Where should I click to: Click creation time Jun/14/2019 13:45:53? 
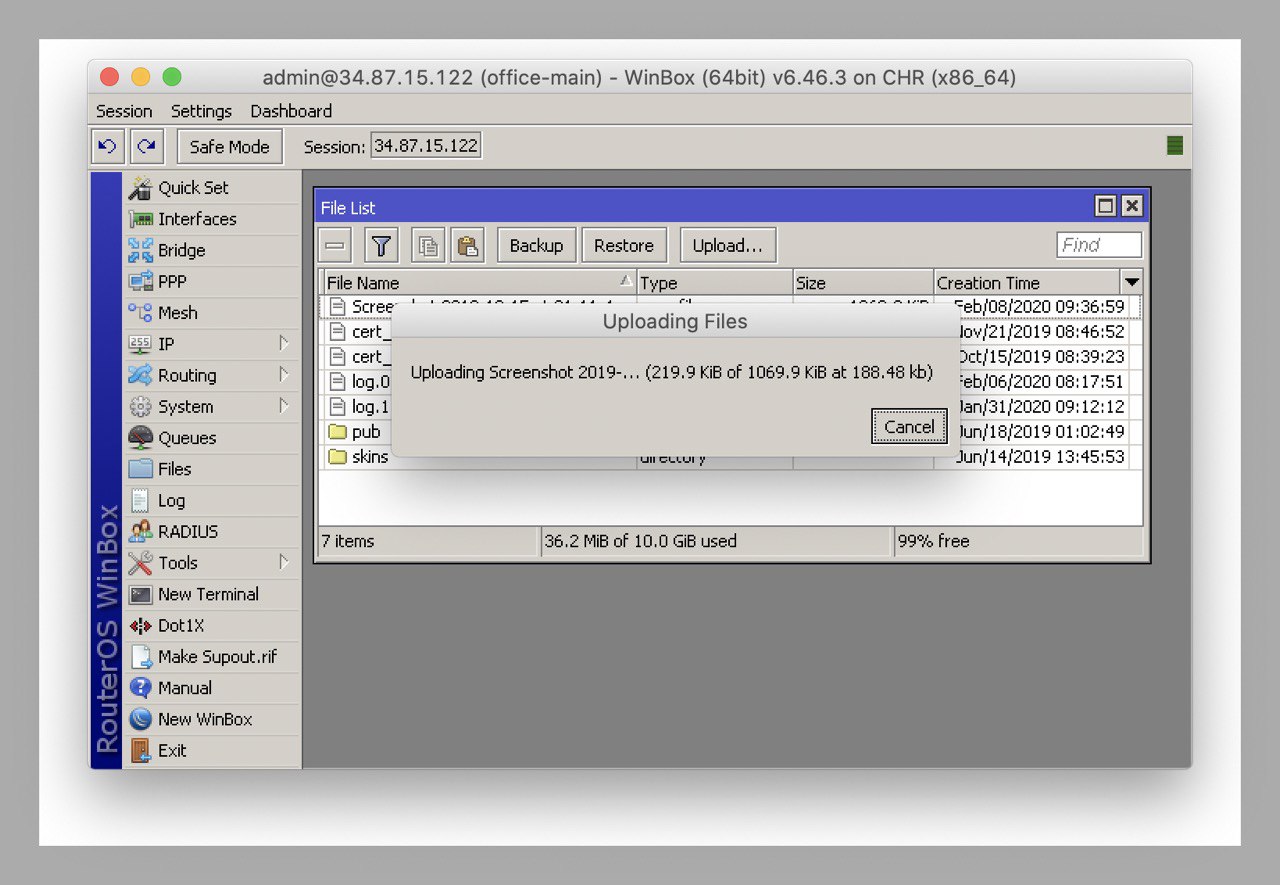[1040, 457]
